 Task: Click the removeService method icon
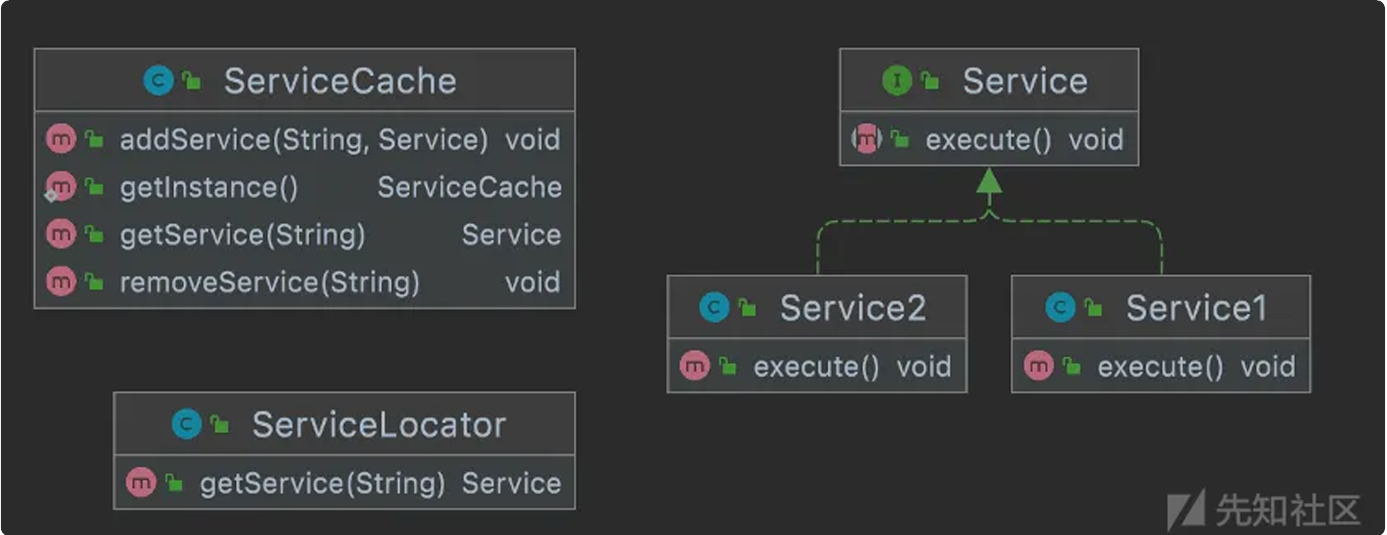(x=61, y=282)
